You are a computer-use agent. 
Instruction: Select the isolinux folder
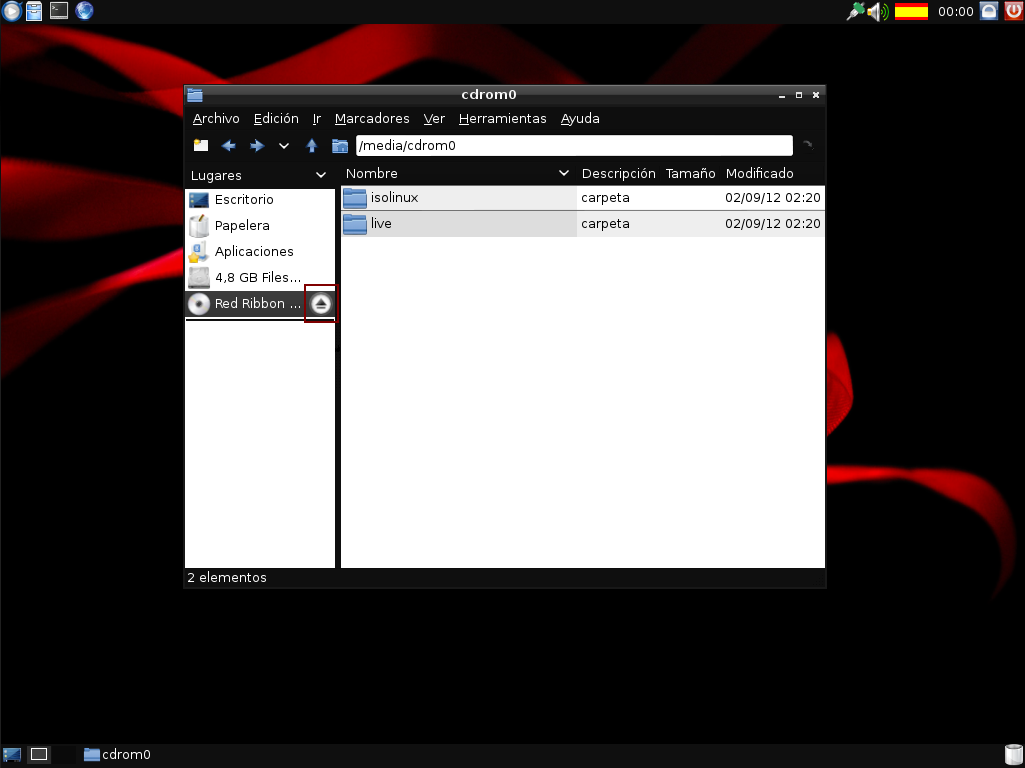point(394,198)
